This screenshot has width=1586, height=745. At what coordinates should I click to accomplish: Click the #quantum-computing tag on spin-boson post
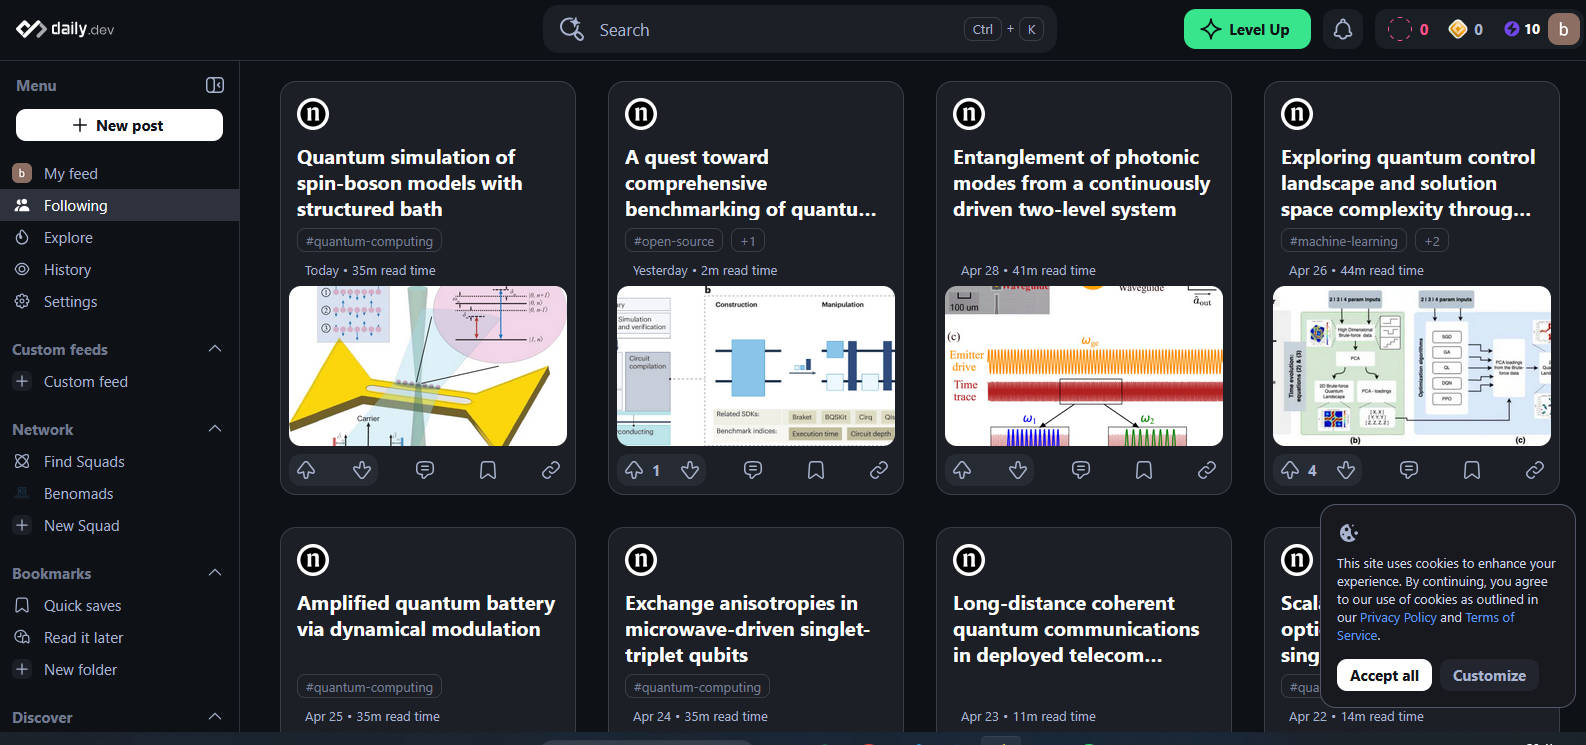pyautogui.click(x=369, y=241)
